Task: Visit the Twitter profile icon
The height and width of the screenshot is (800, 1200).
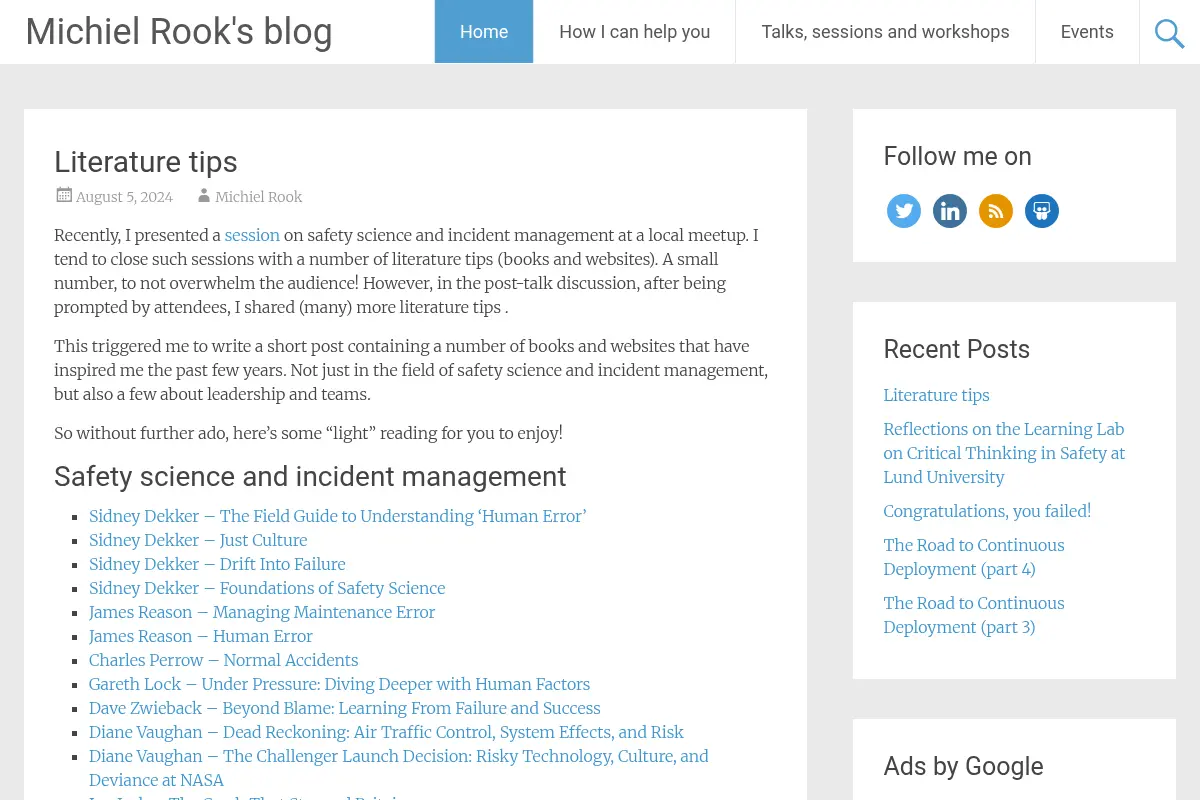Action: pos(904,211)
